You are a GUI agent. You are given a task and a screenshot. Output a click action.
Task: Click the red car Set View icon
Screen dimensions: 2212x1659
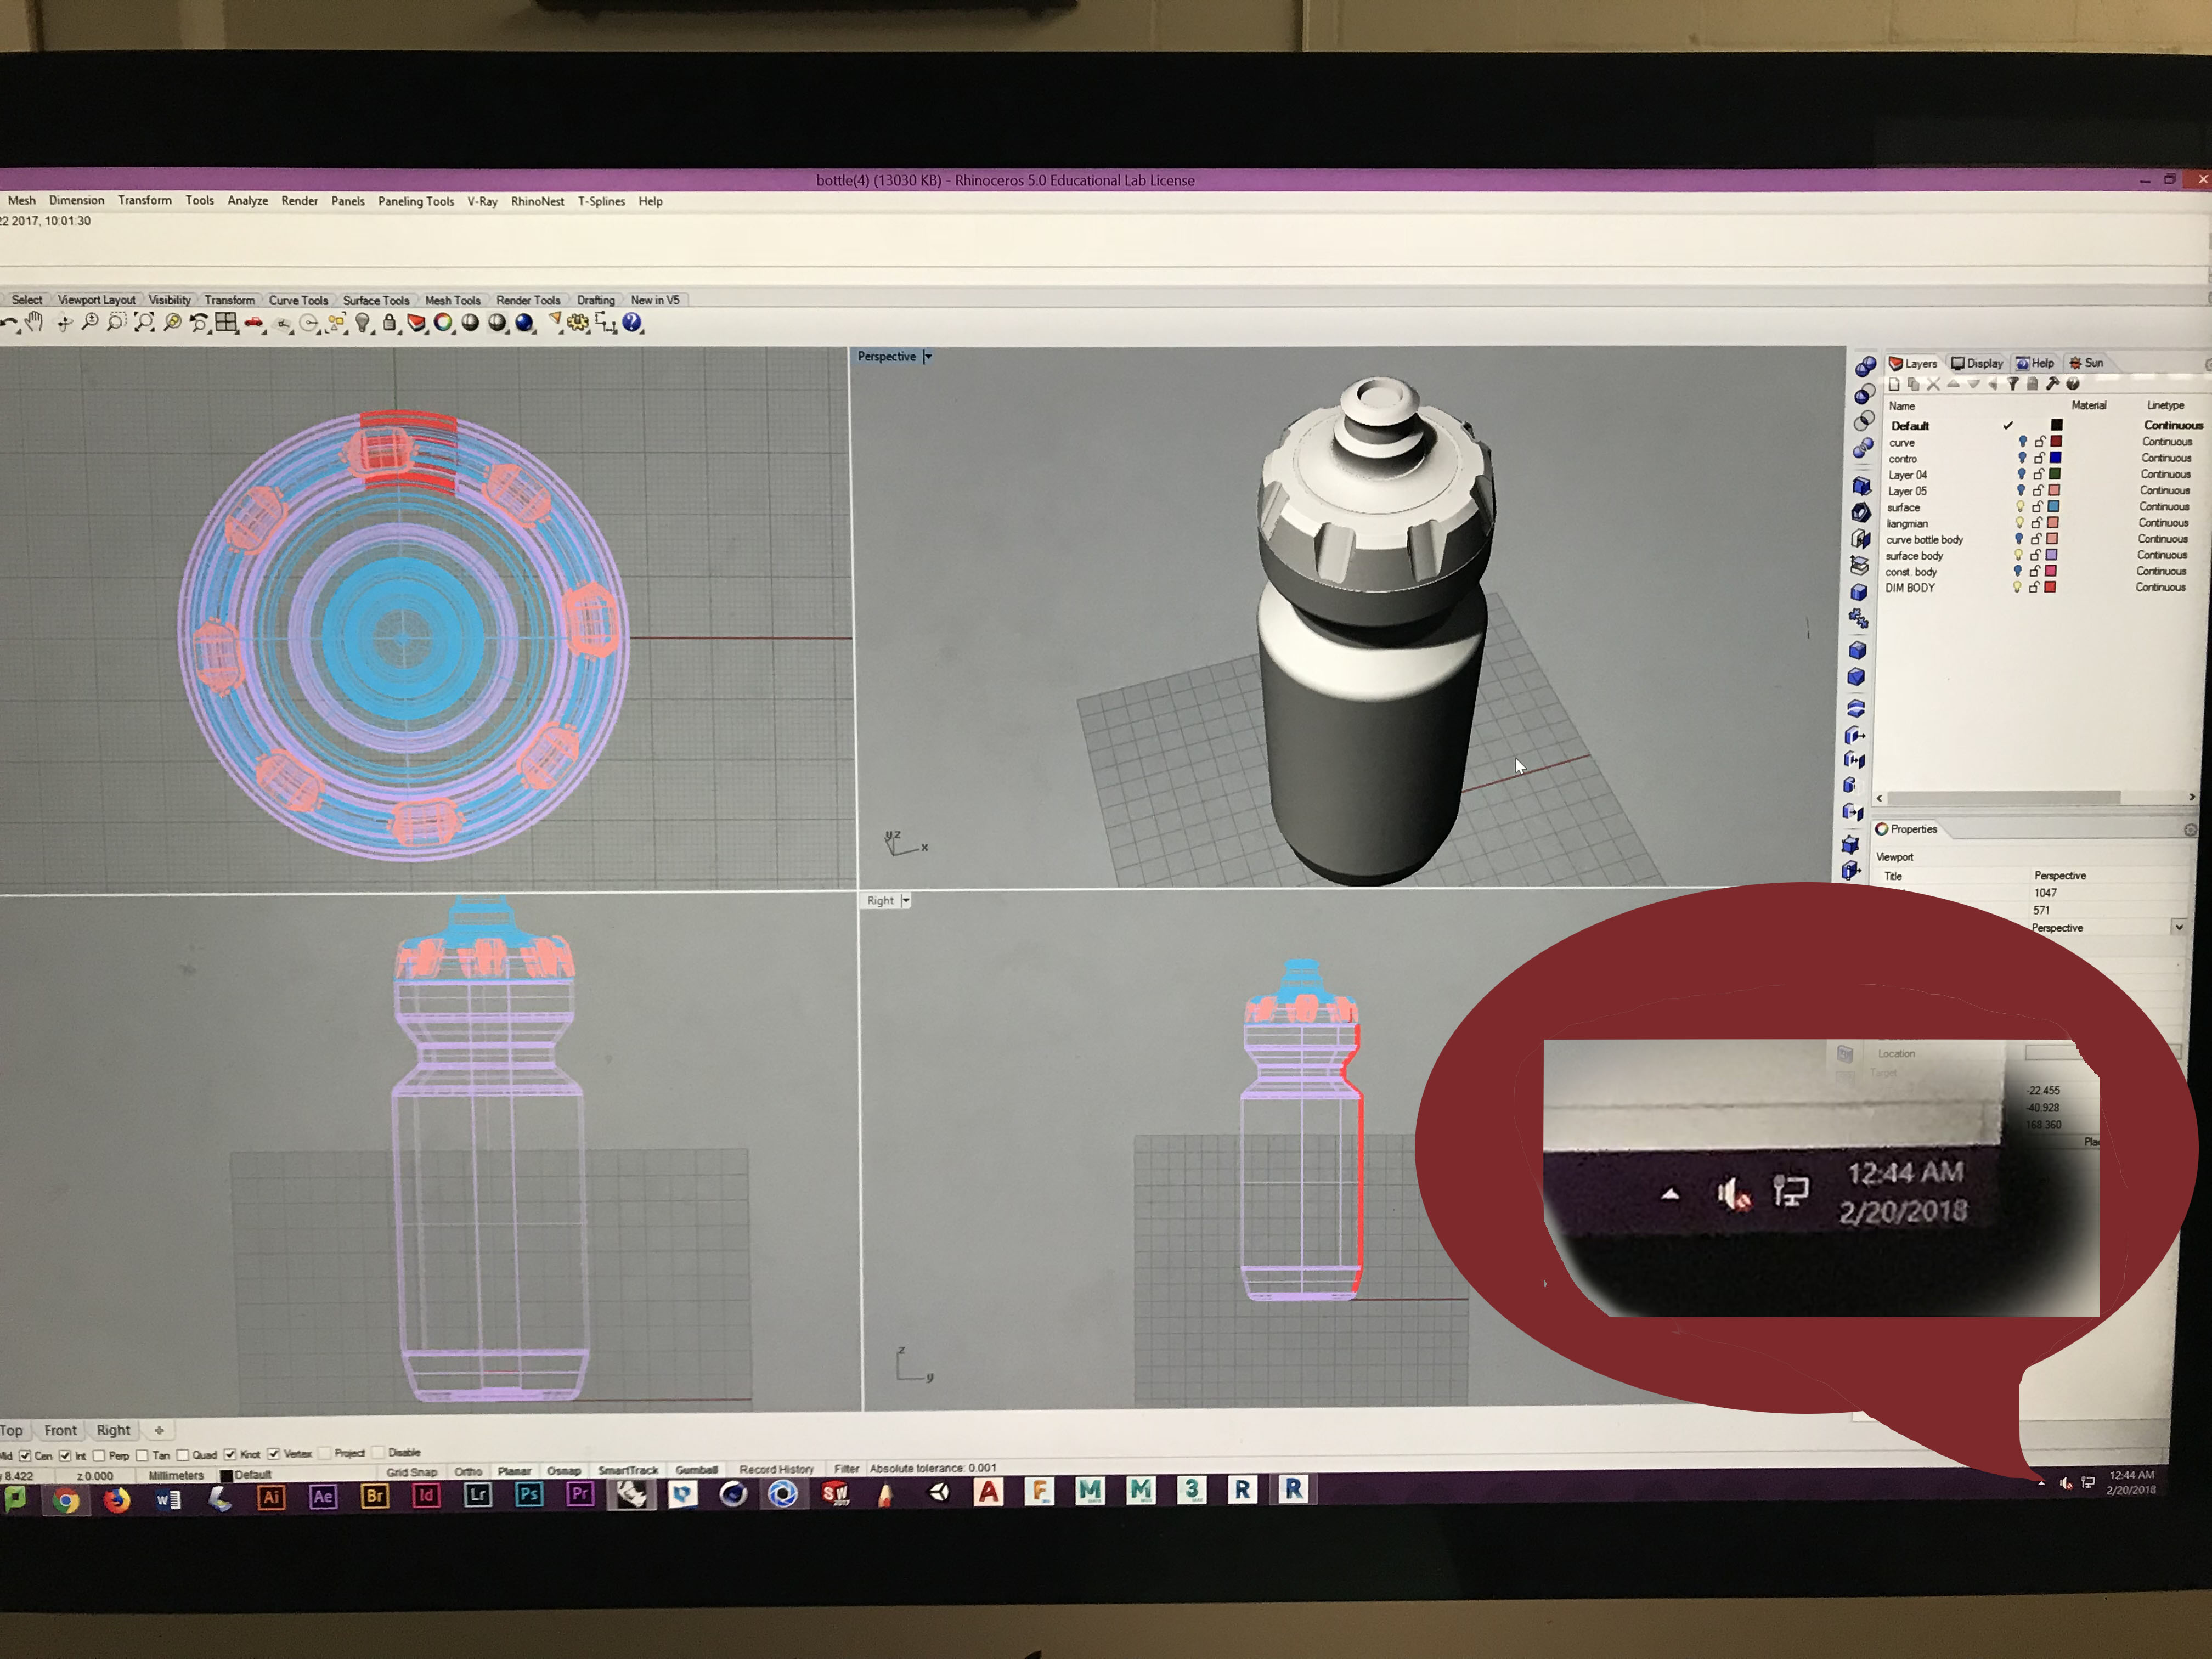(255, 323)
